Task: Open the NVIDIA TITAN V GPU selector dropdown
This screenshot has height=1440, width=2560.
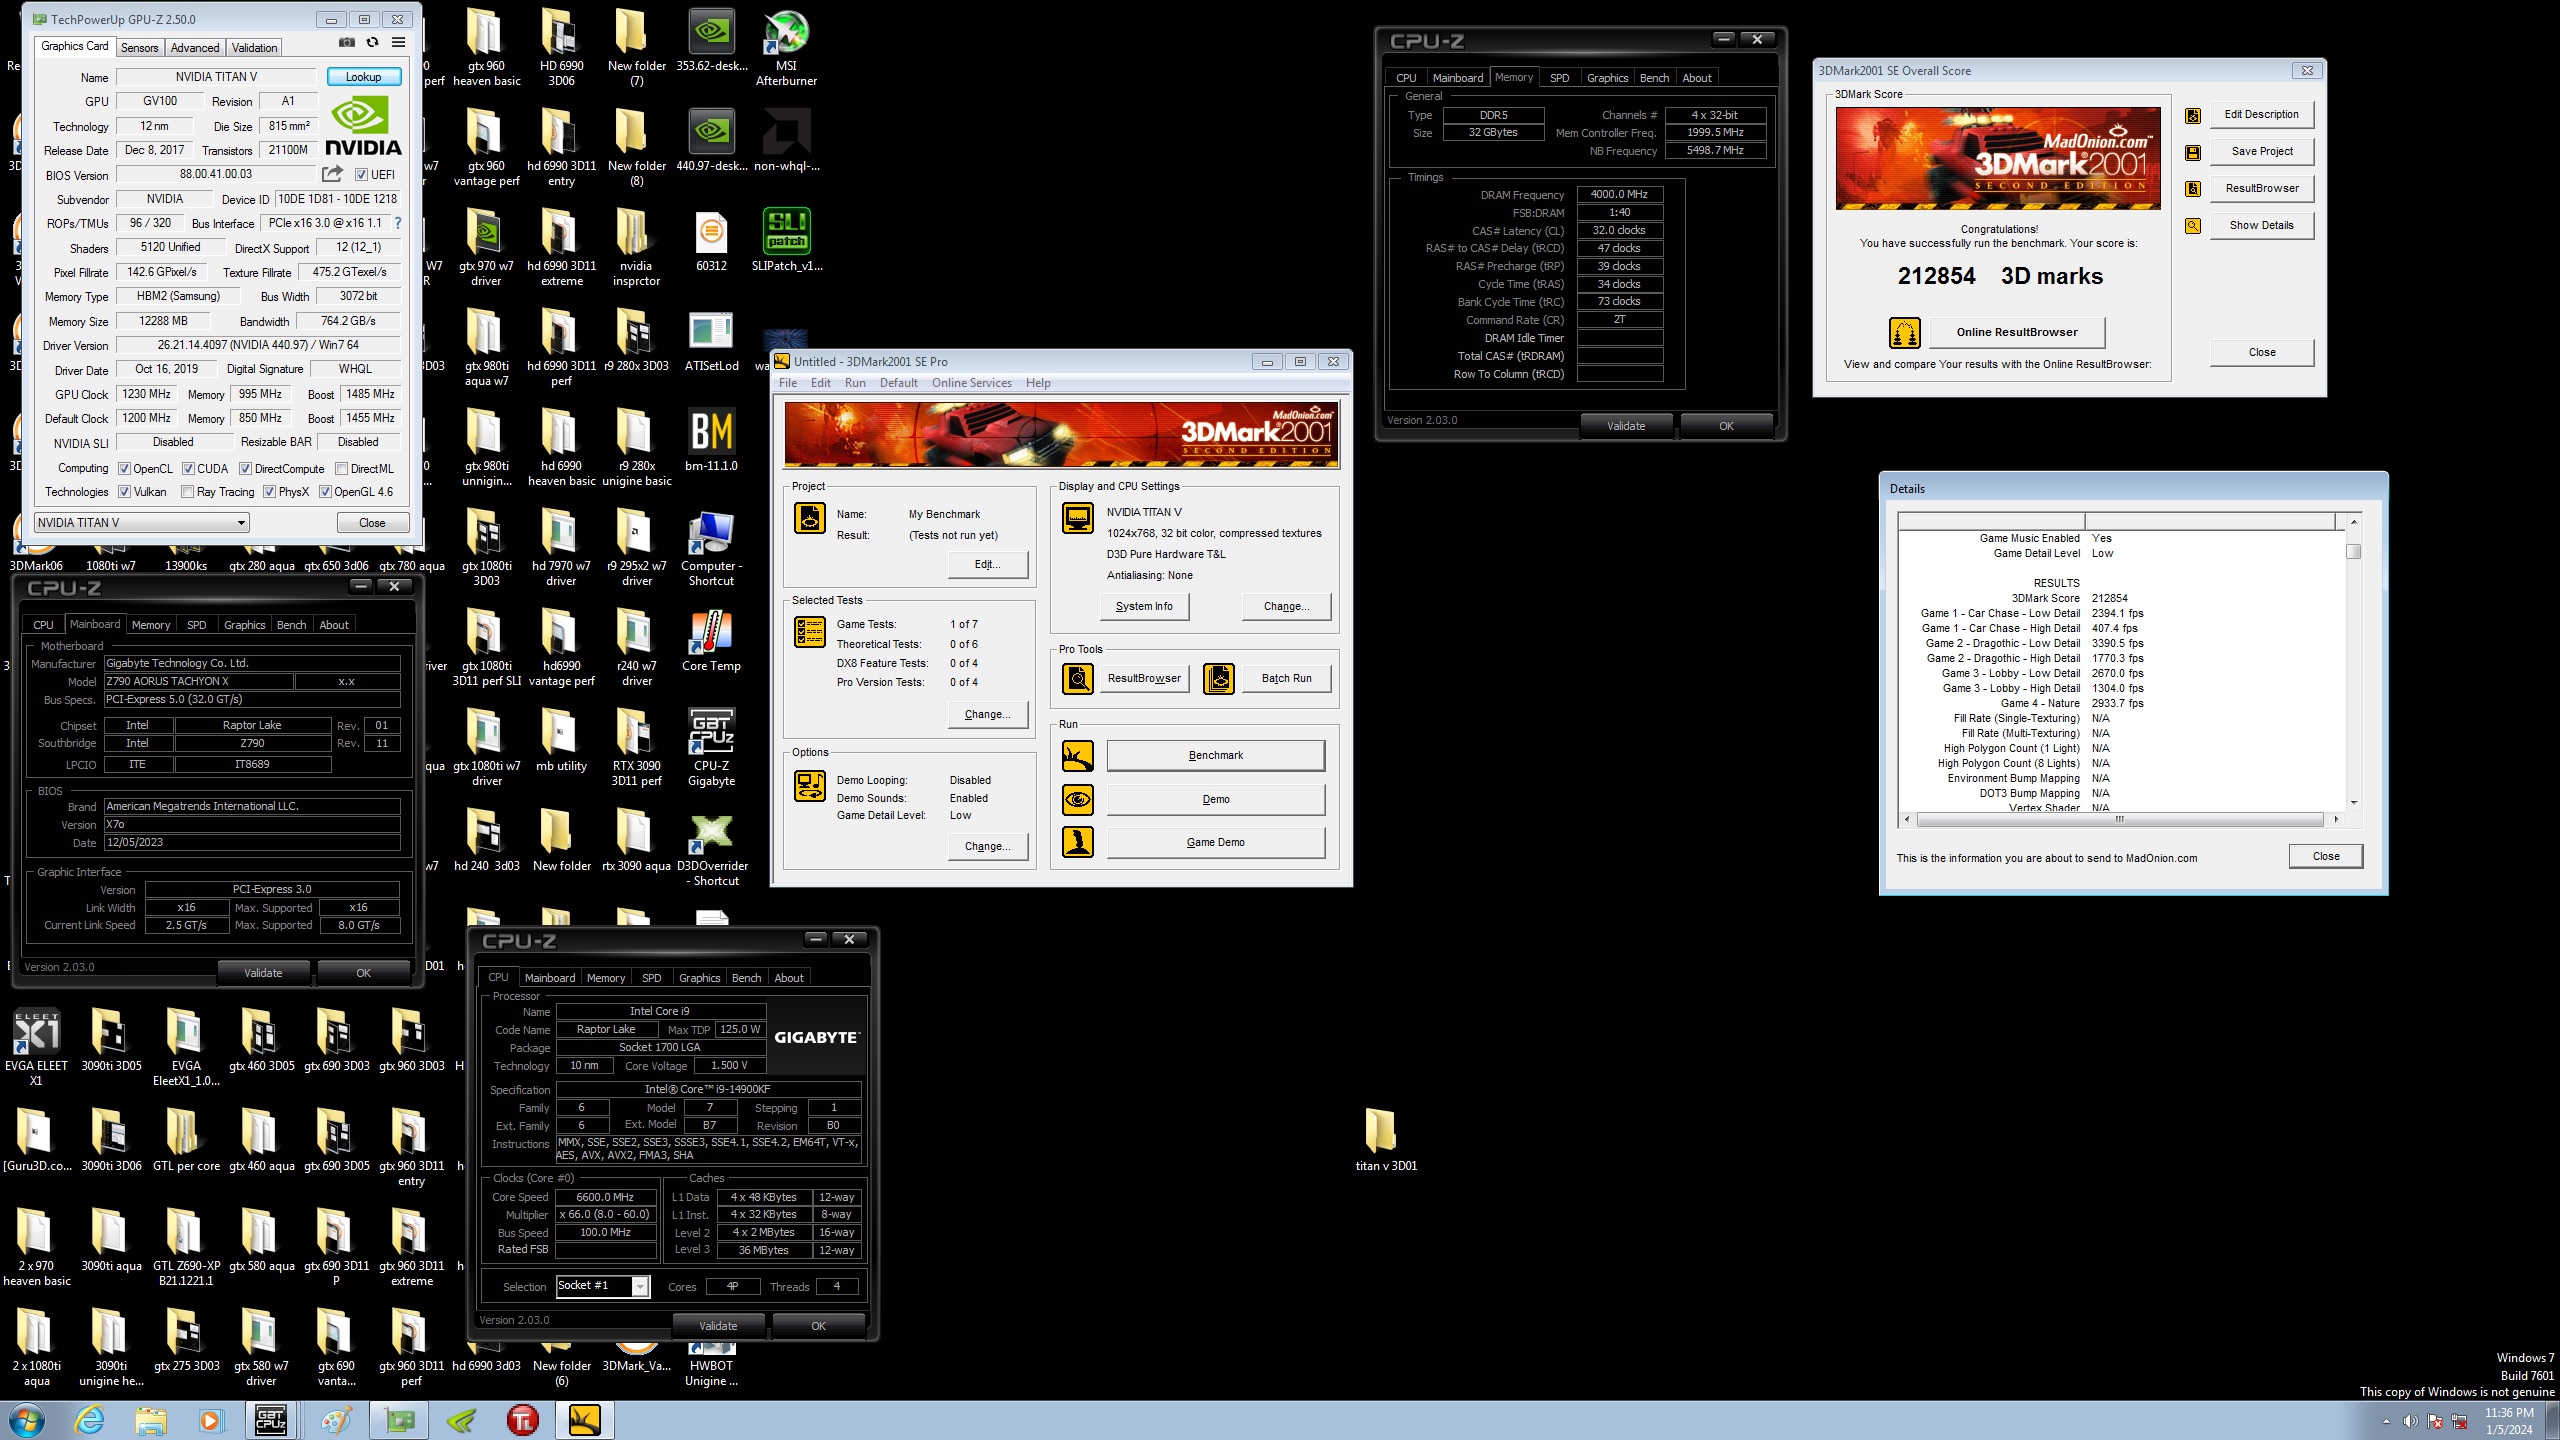Action: click(x=141, y=522)
